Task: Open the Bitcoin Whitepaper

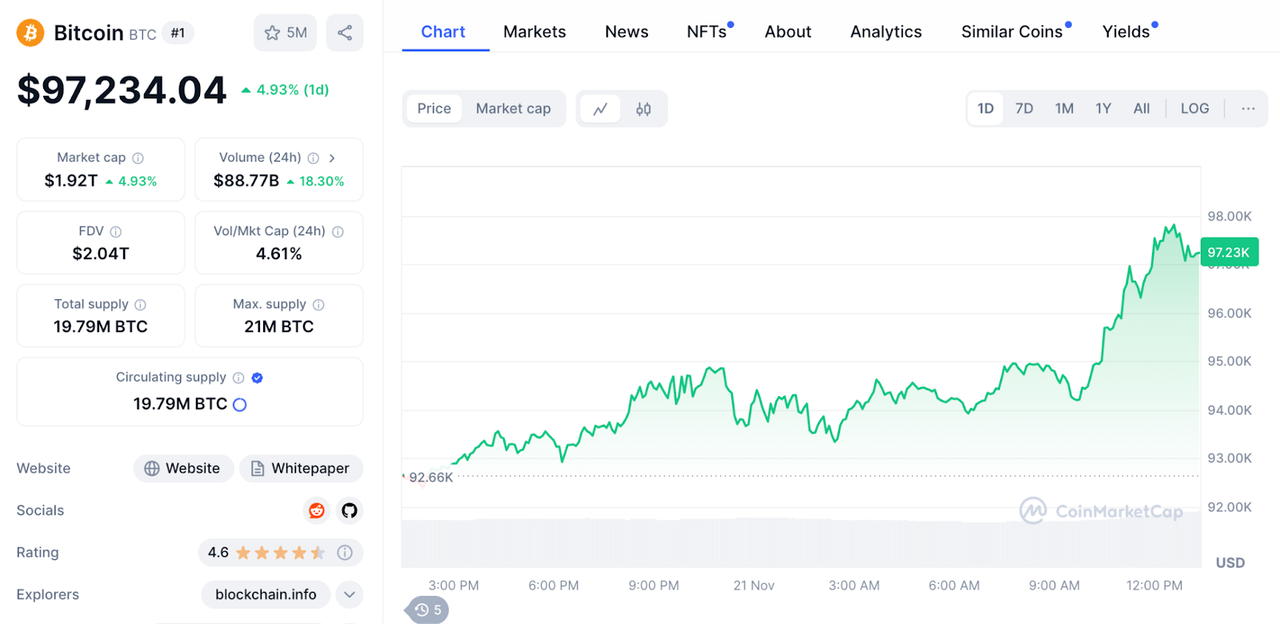Action: 301,468
